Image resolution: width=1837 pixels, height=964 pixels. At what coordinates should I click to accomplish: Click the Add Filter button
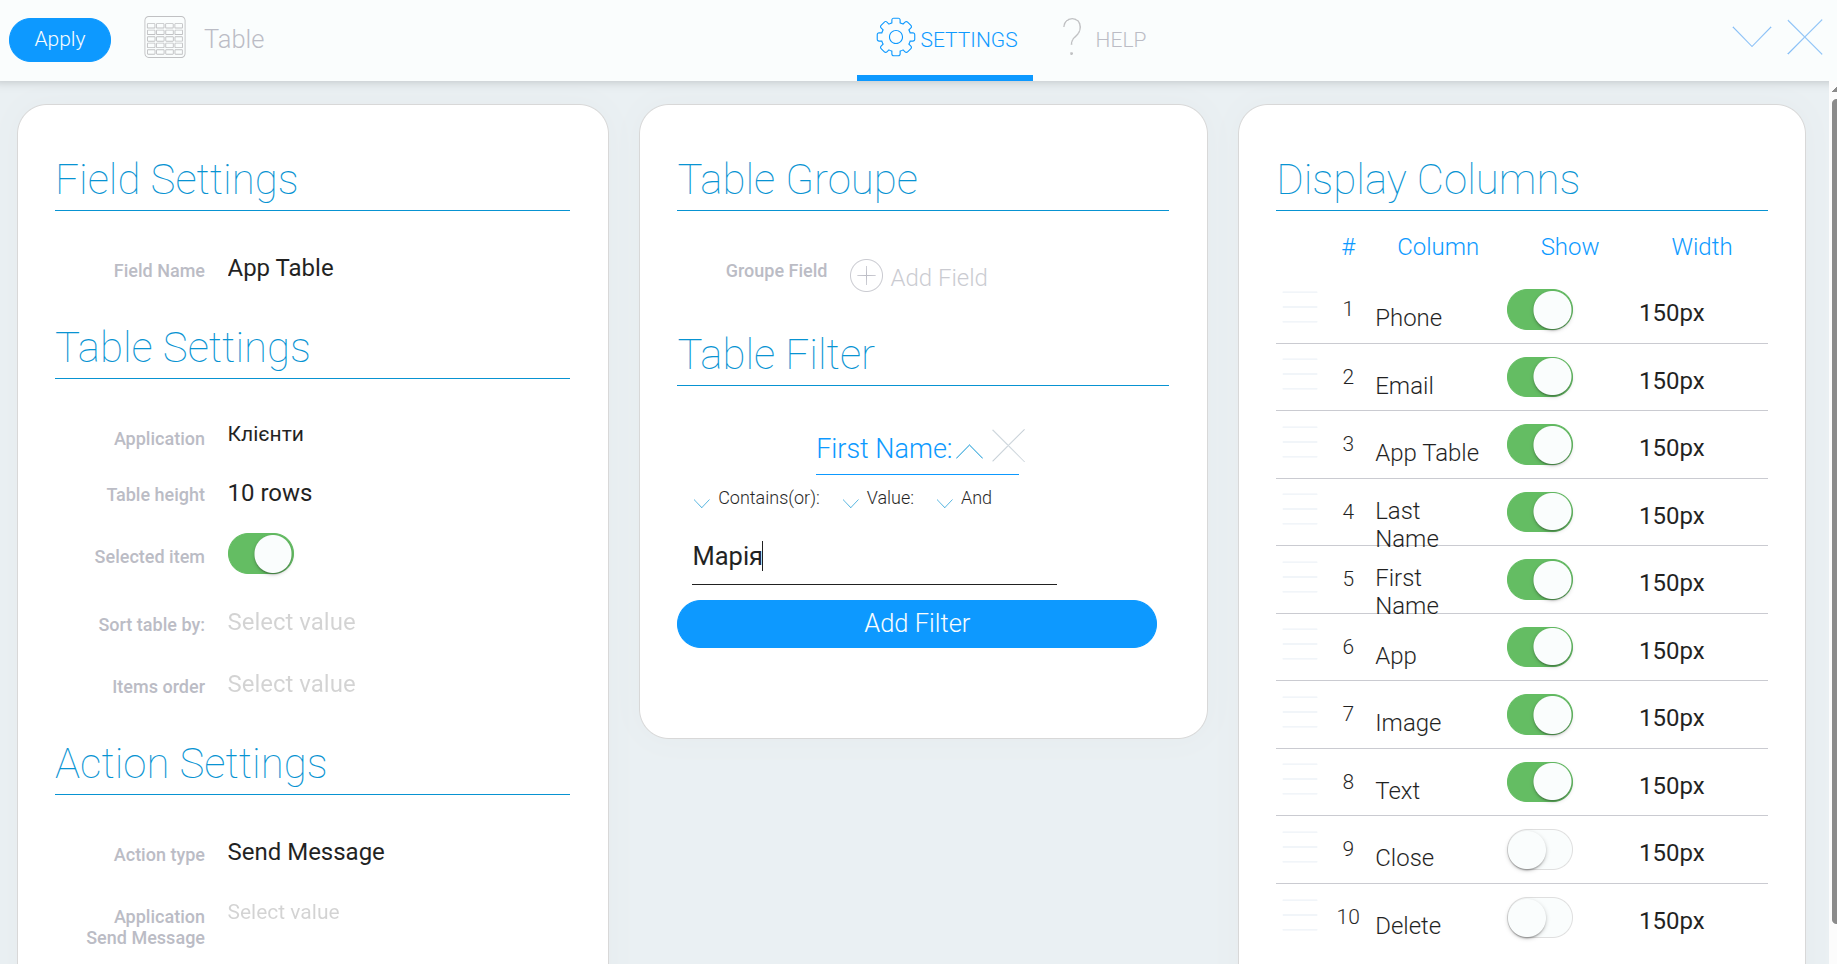[917, 624]
